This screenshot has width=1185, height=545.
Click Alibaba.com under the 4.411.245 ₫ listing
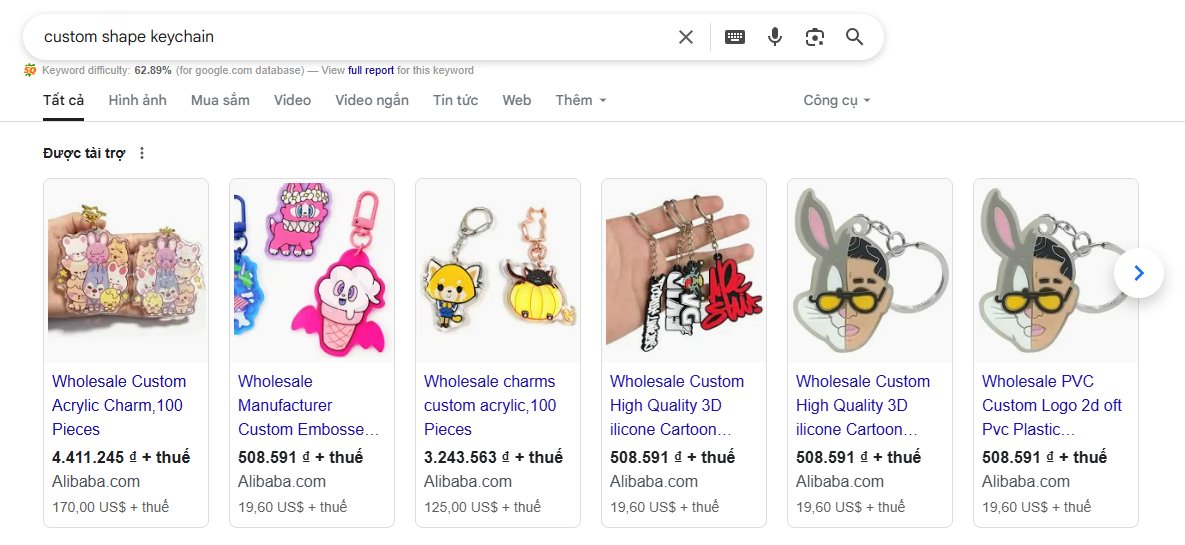[x=96, y=482]
